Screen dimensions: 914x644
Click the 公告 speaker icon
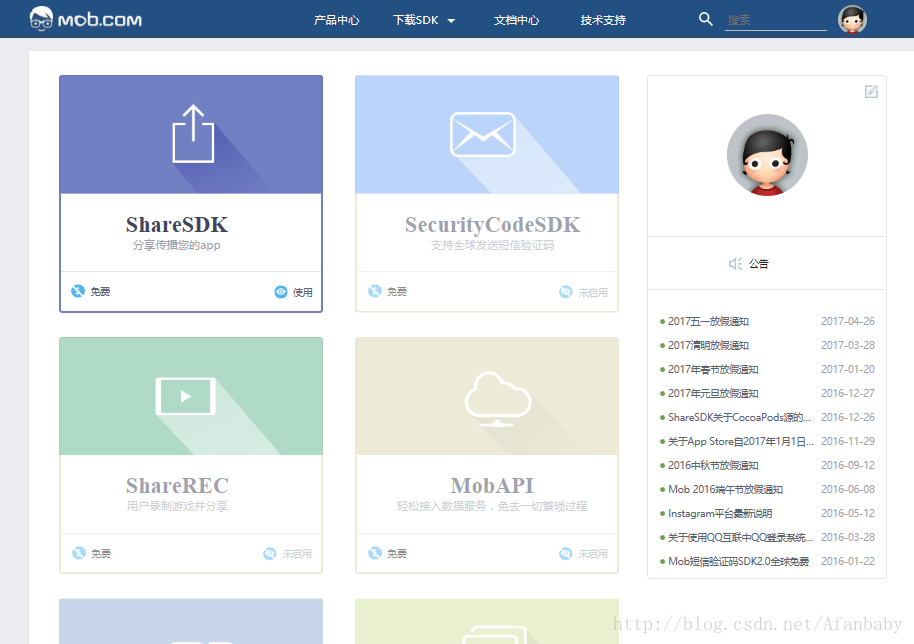coord(735,263)
